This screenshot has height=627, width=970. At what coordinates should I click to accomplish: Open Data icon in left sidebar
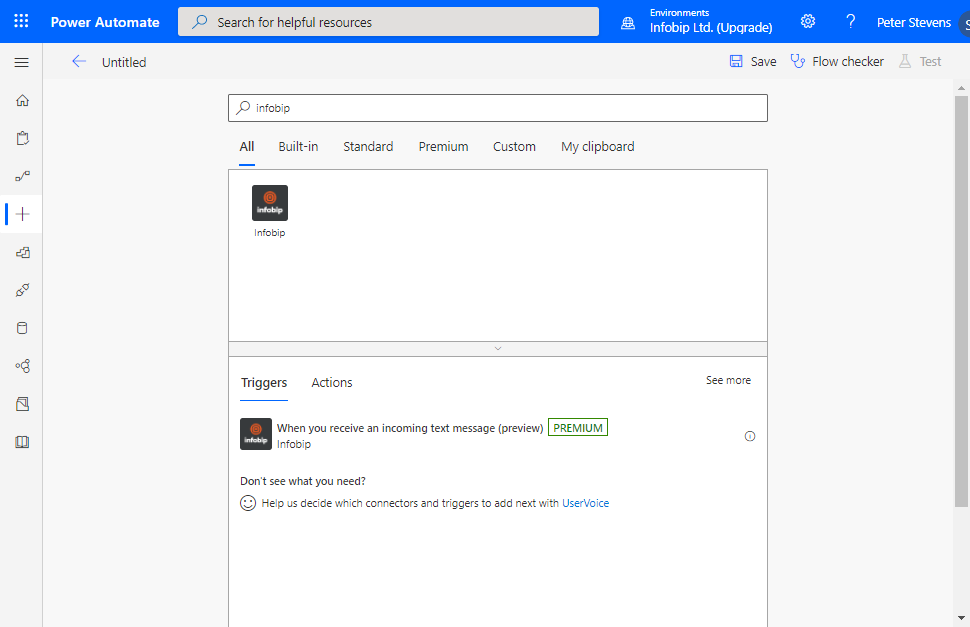(x=22, y=328)
